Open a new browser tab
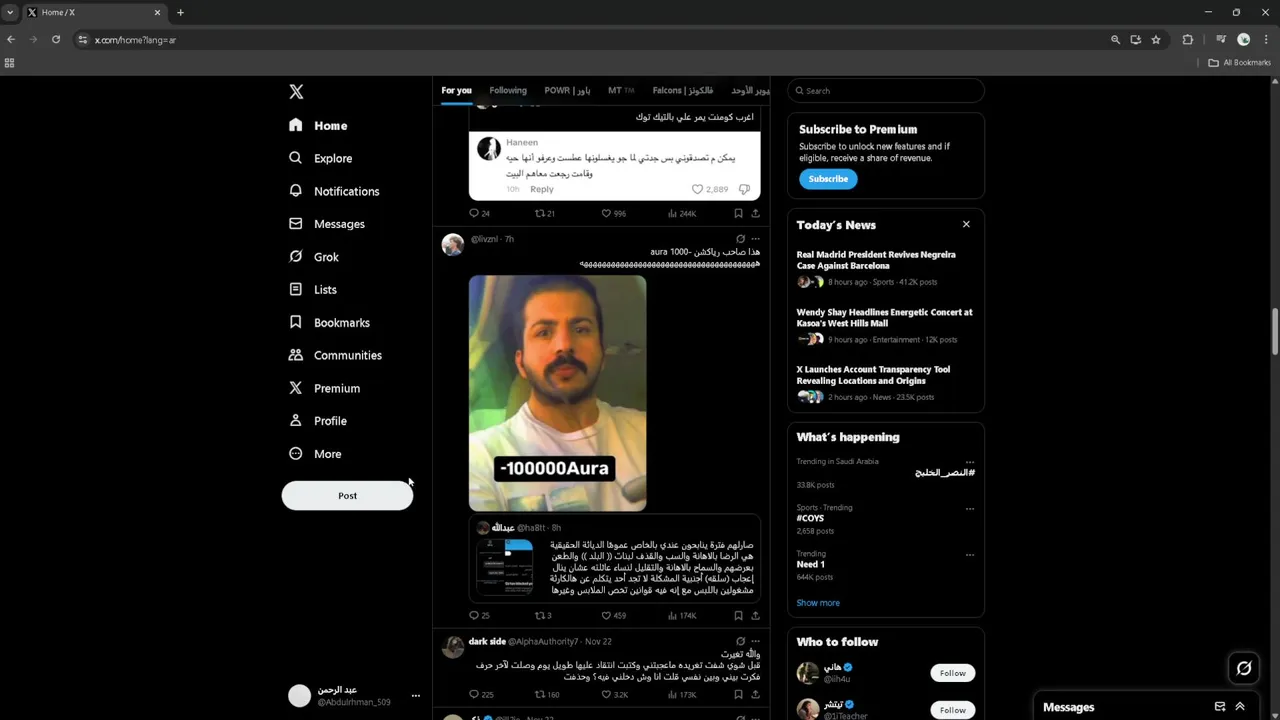This screenshot has height=720, width=1280. pyautogui.click(x=180, y=12)
